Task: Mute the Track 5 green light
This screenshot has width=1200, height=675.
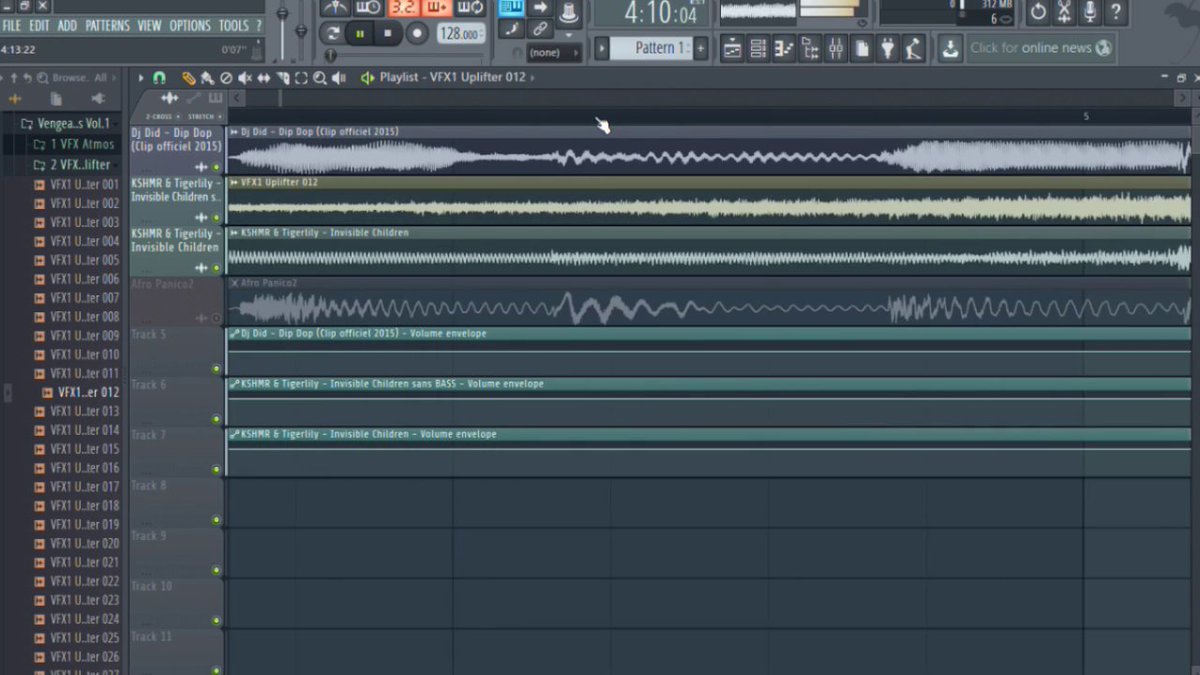Action: pyautogui.click(x=216, y=369)
